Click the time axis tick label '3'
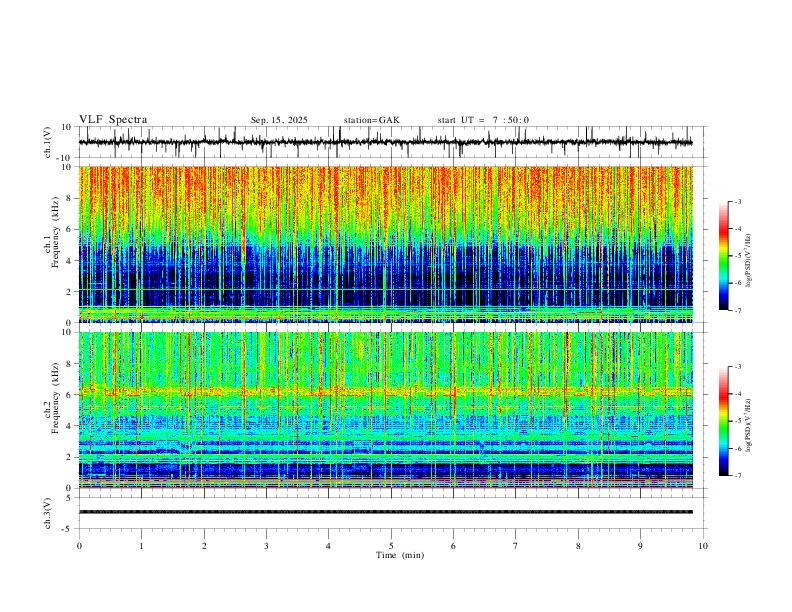This screenshot has height=612, width=792. [x=266, y=546]
